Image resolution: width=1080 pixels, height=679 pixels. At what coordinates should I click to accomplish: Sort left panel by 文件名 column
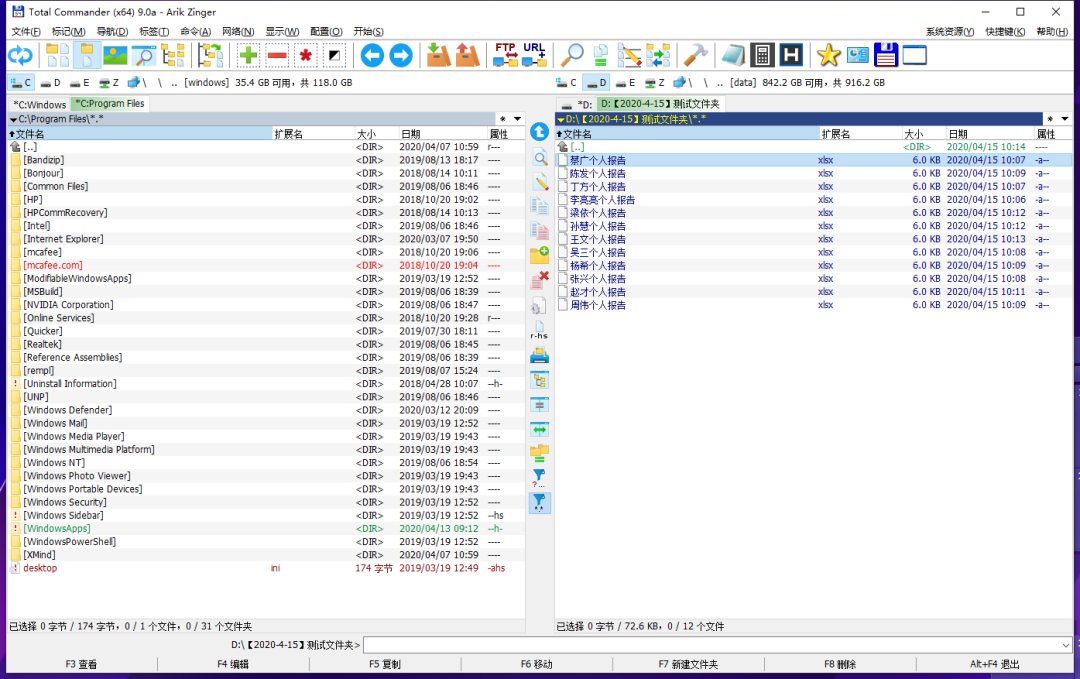tap(139, 134)
